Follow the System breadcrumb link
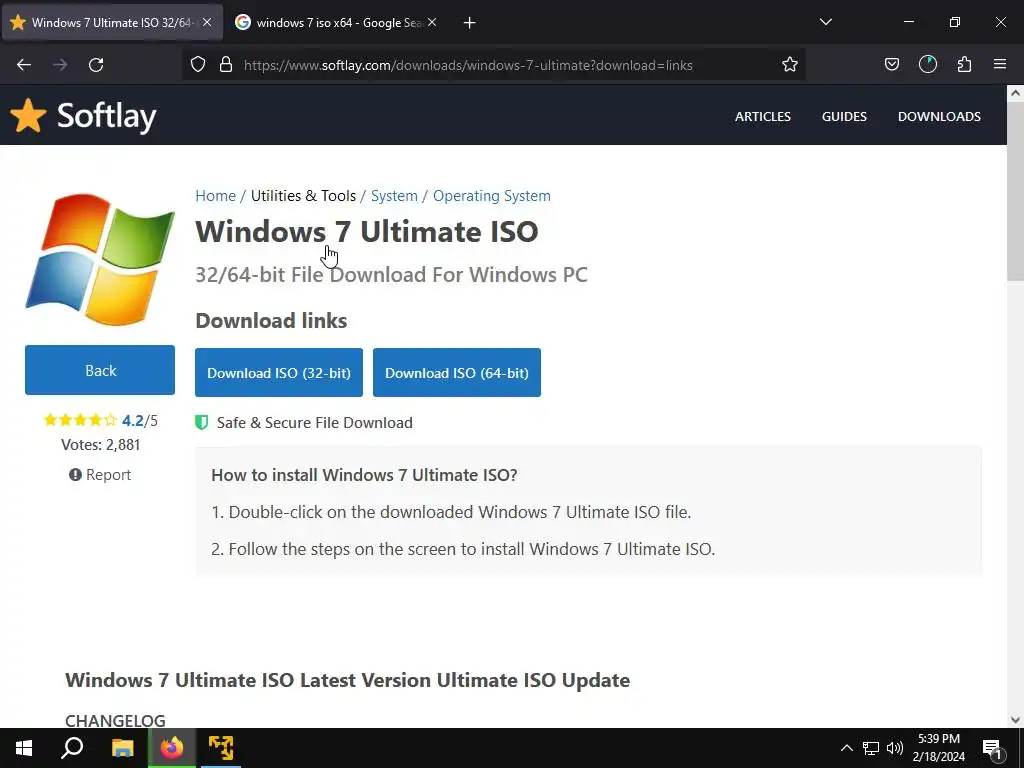1024x768 pixels. [394, 196]
